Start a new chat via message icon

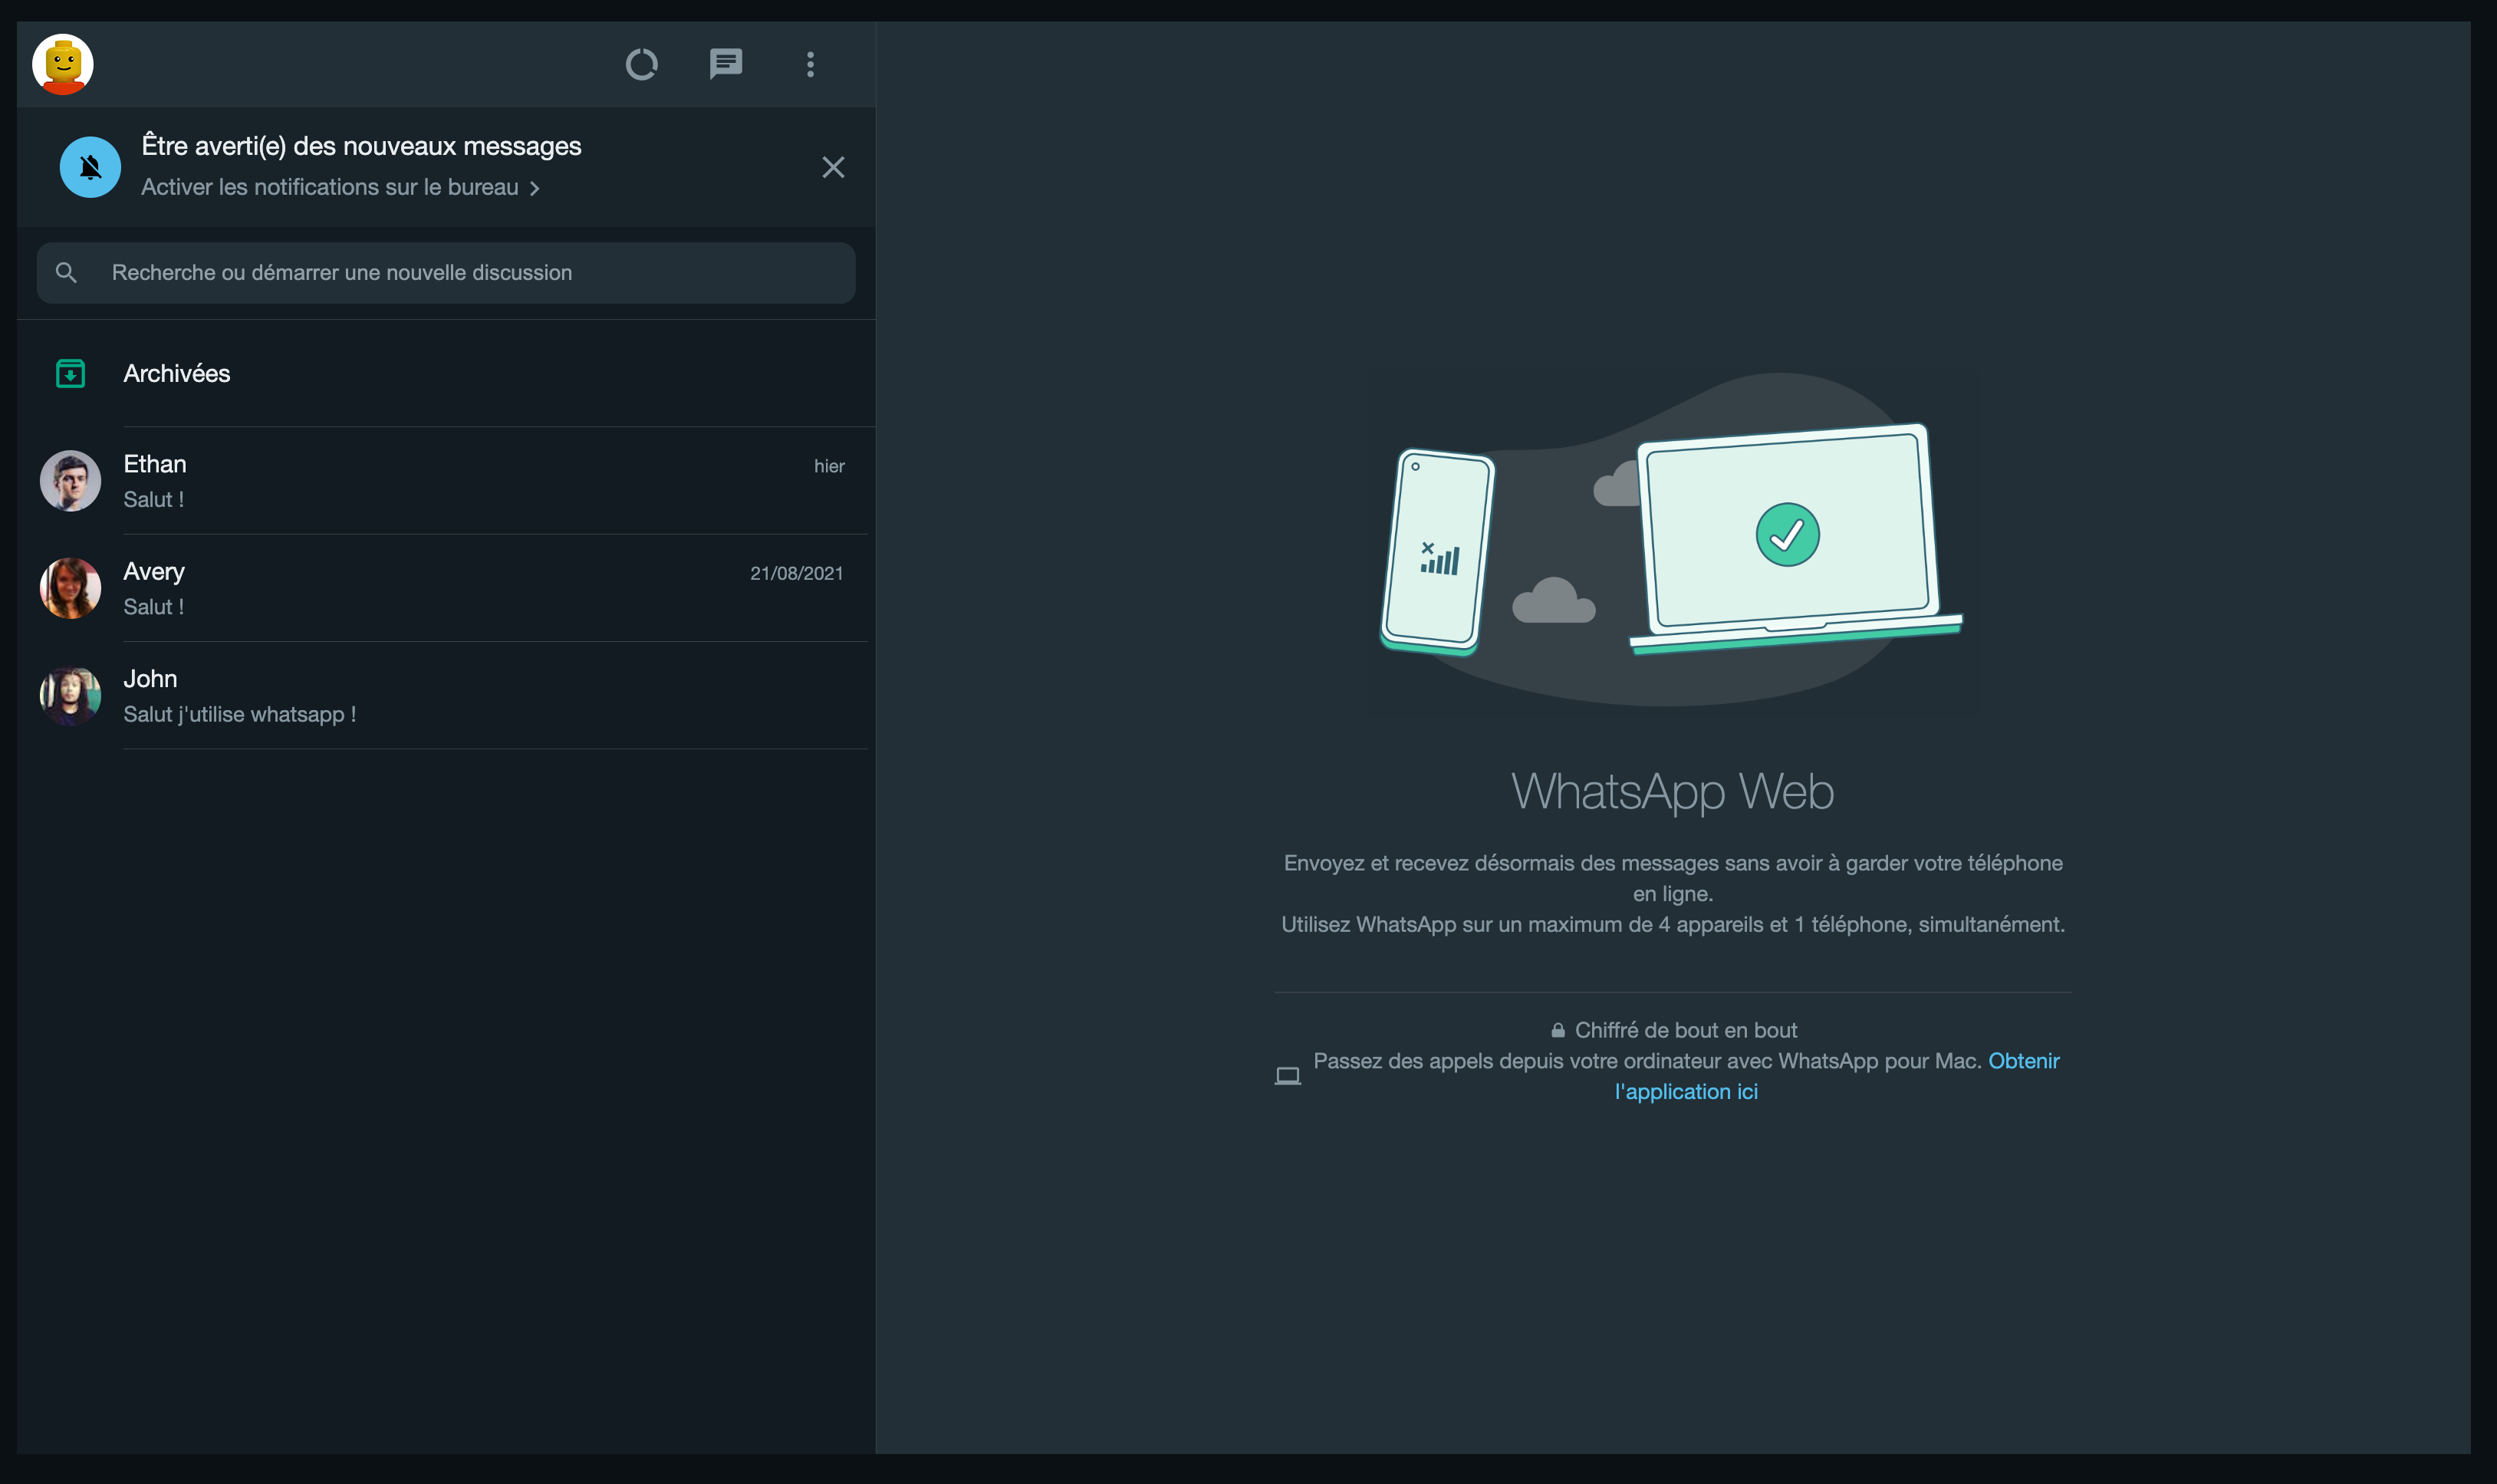click(725, 65)
